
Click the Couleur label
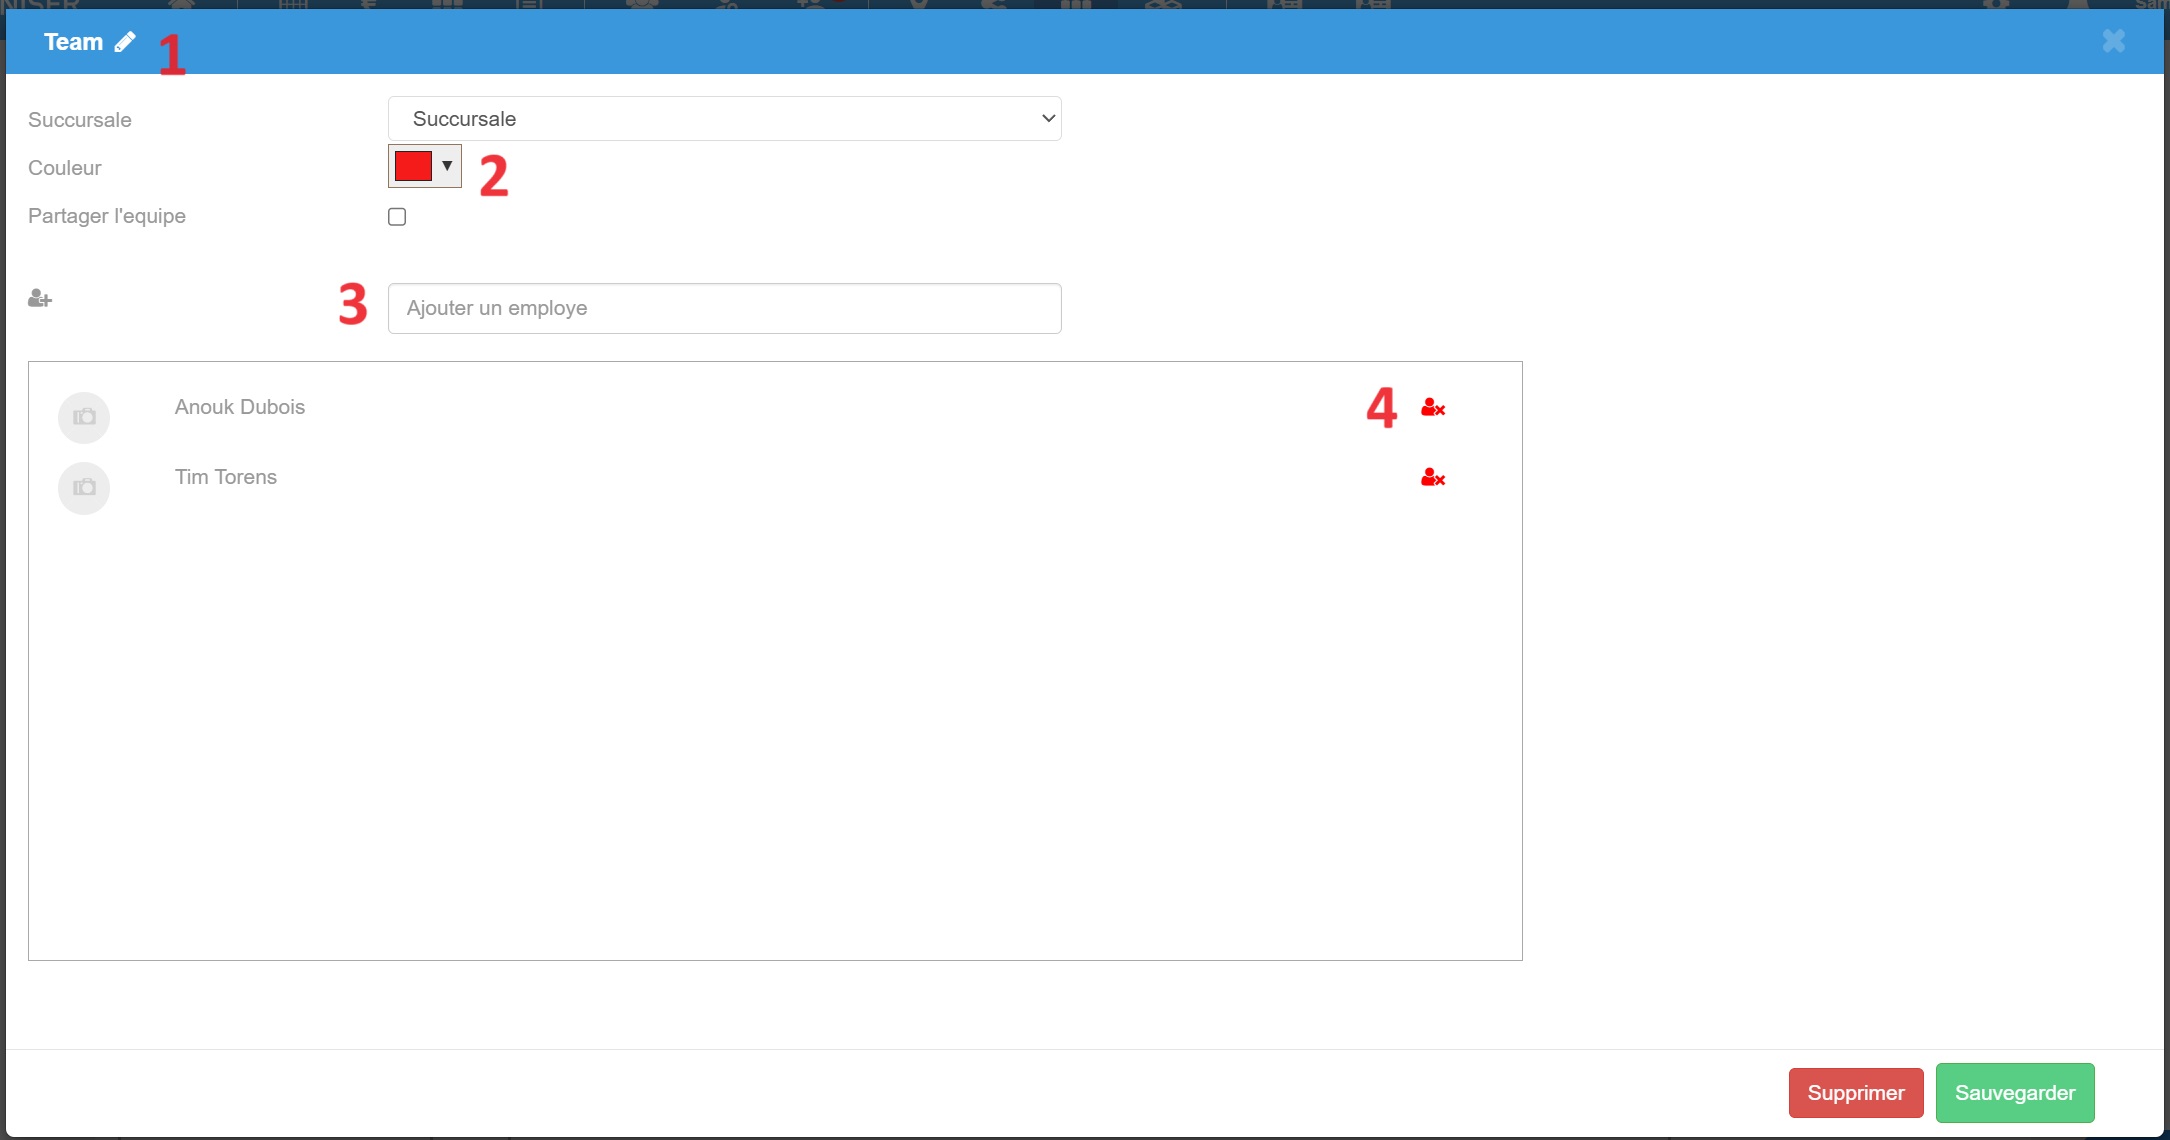coord(65,168)
